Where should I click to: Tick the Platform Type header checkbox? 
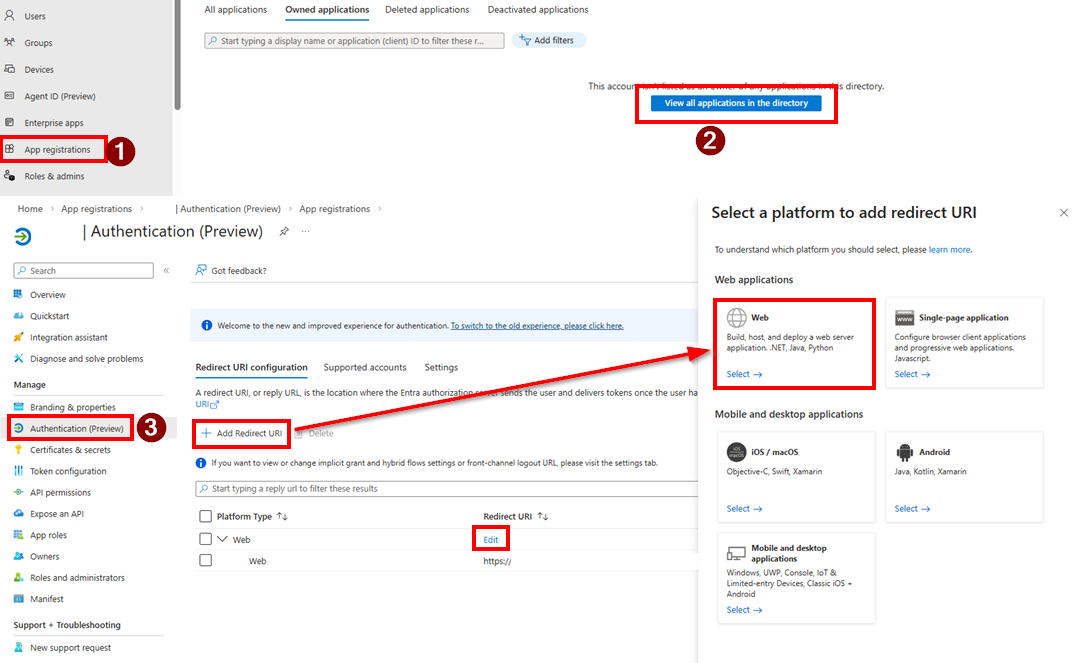(x=205, y=516)
